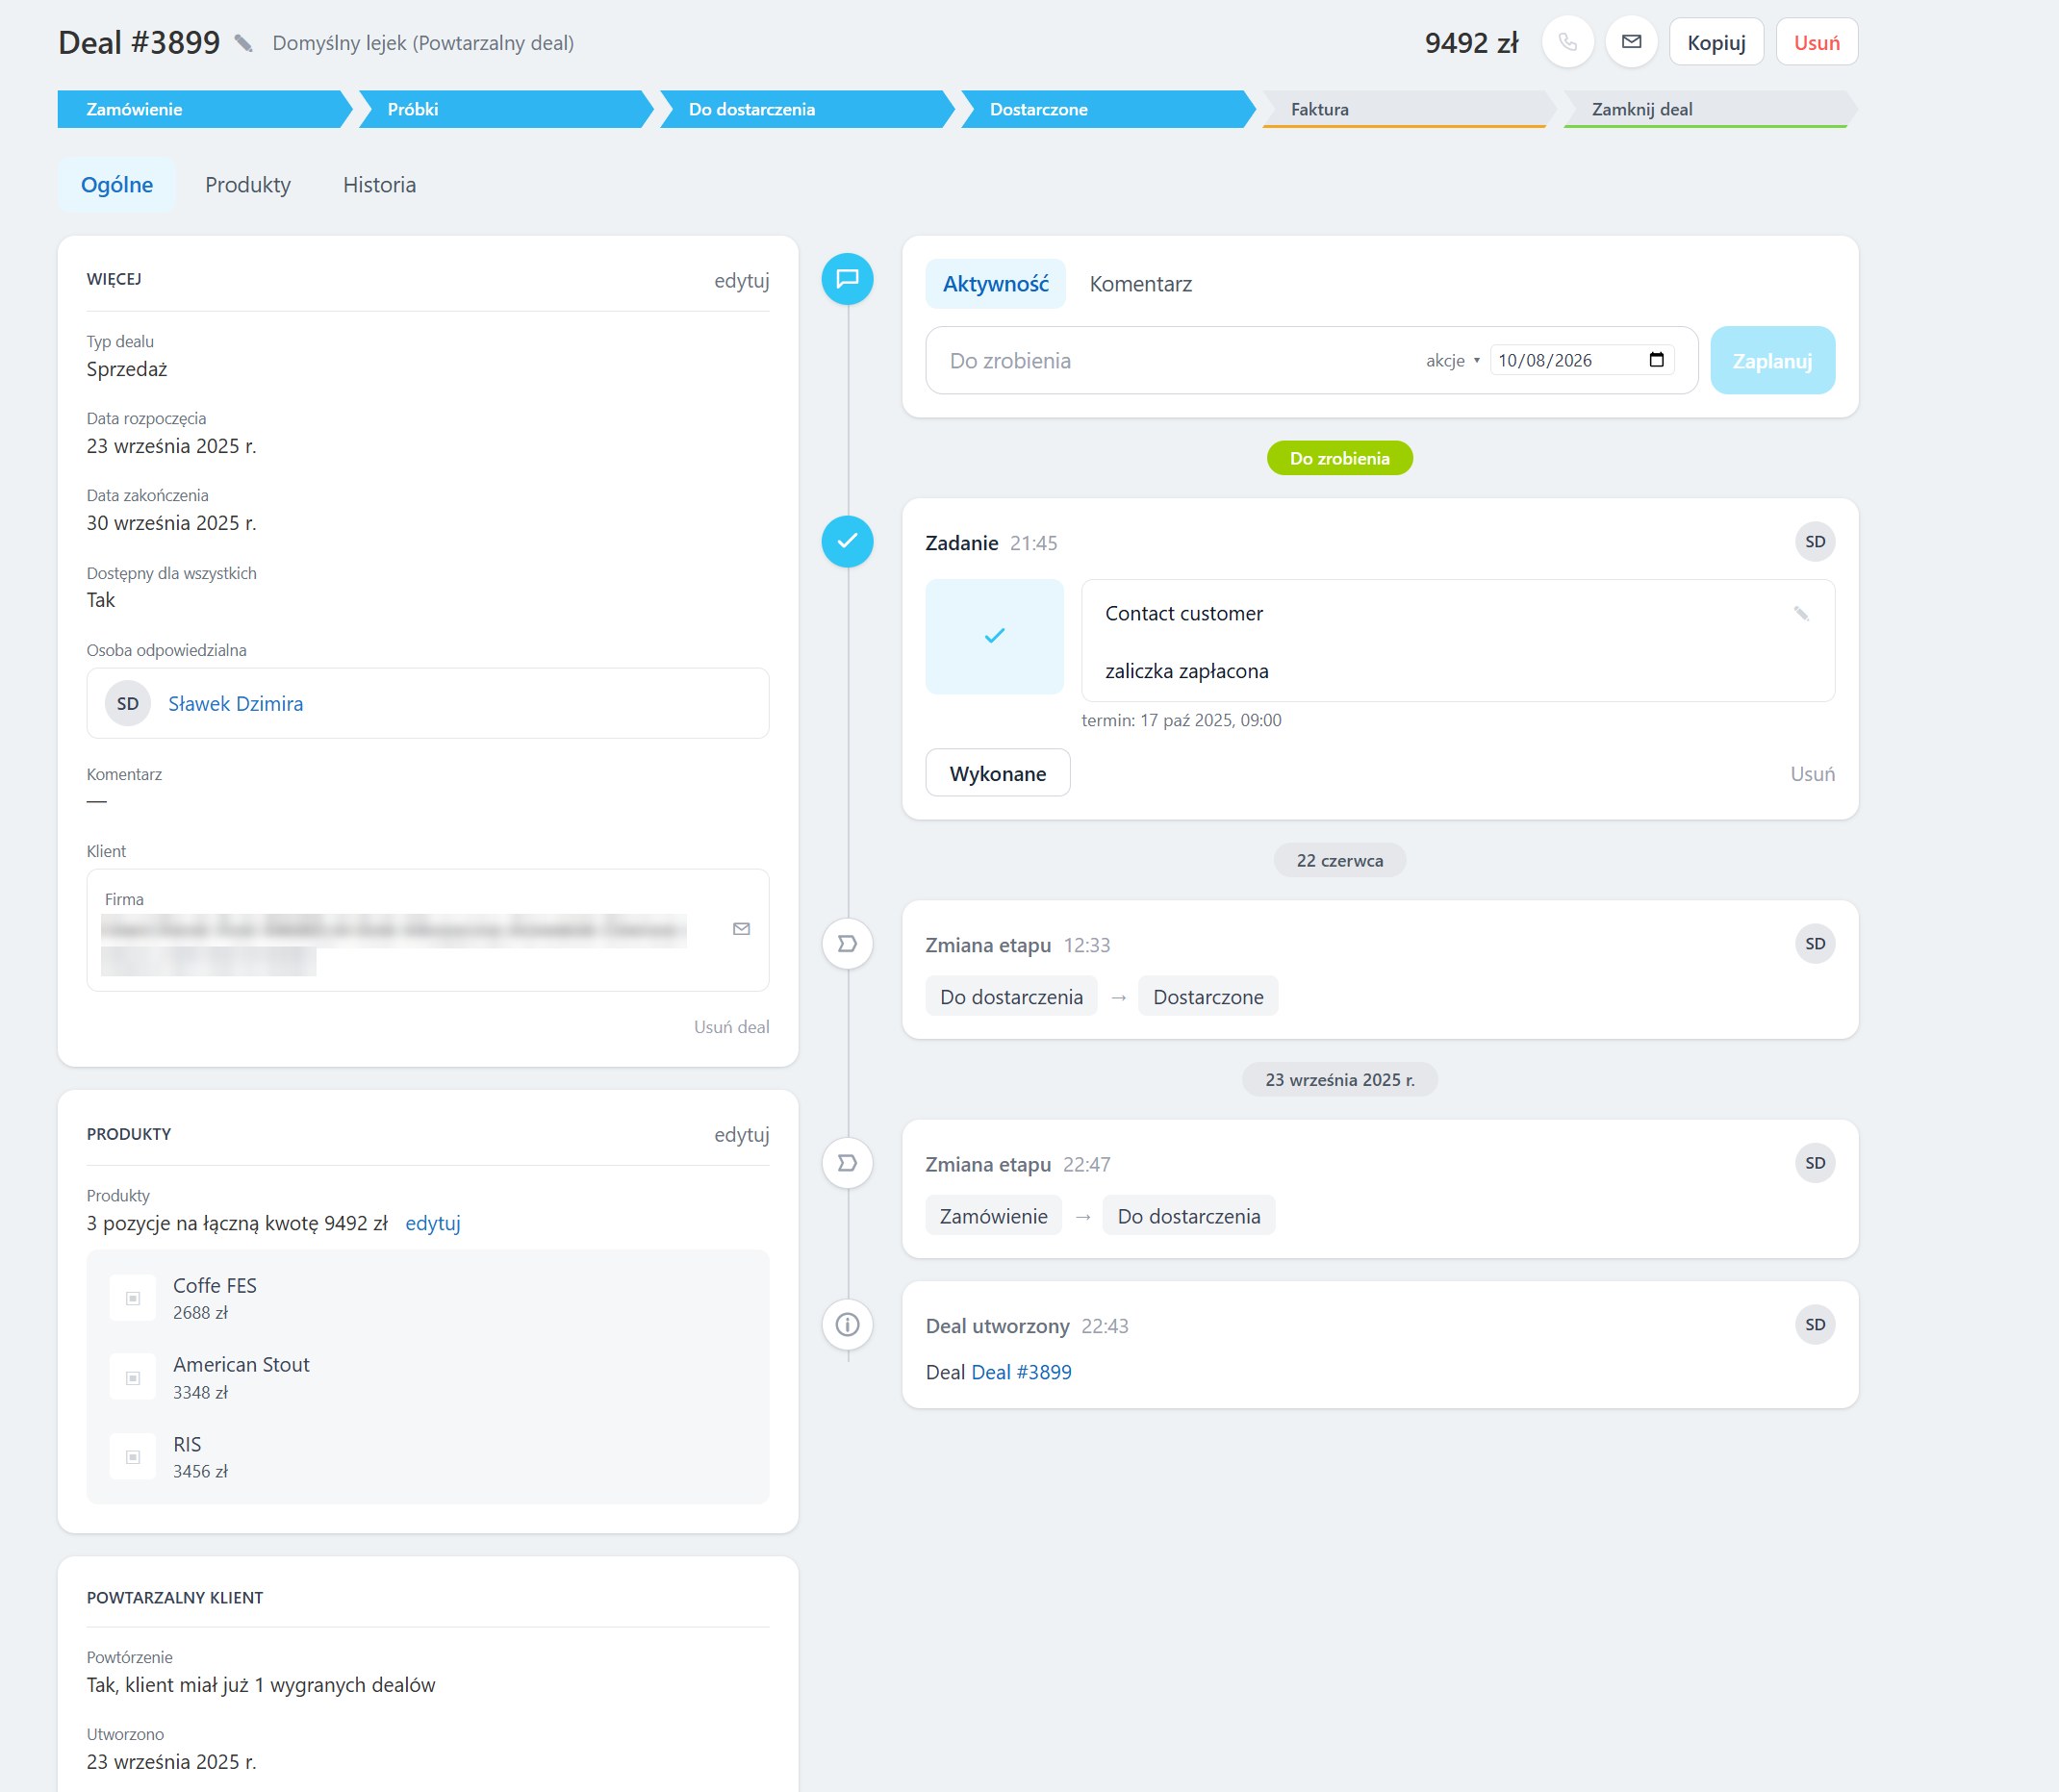Click the envelope email icon in header
The height and width of the screenshot is (1792, 2059).
coord(1631,43)
